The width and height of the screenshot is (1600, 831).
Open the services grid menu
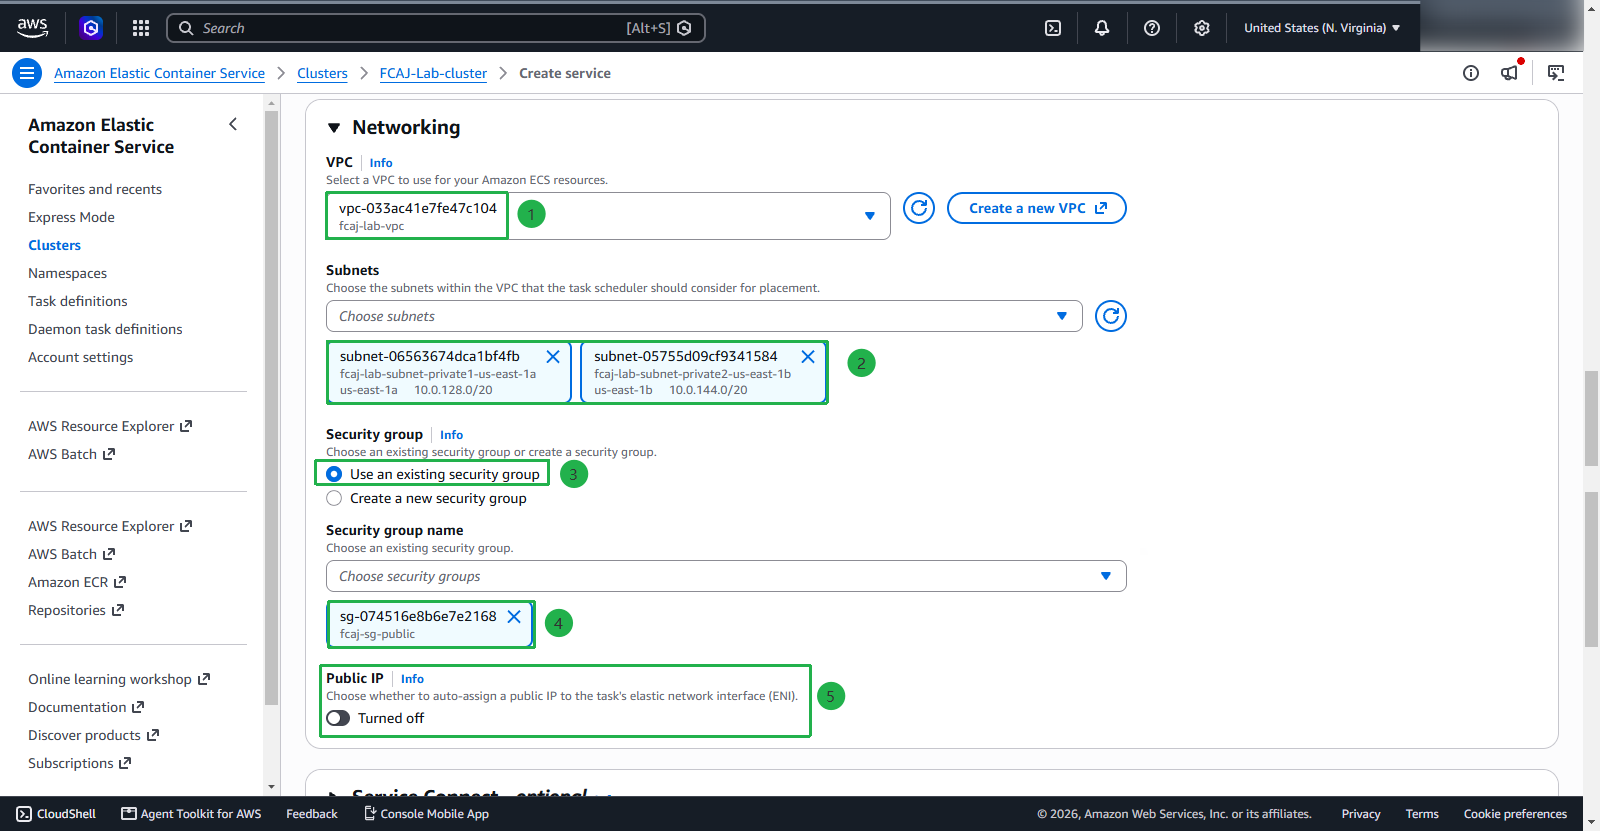(141, 28)
